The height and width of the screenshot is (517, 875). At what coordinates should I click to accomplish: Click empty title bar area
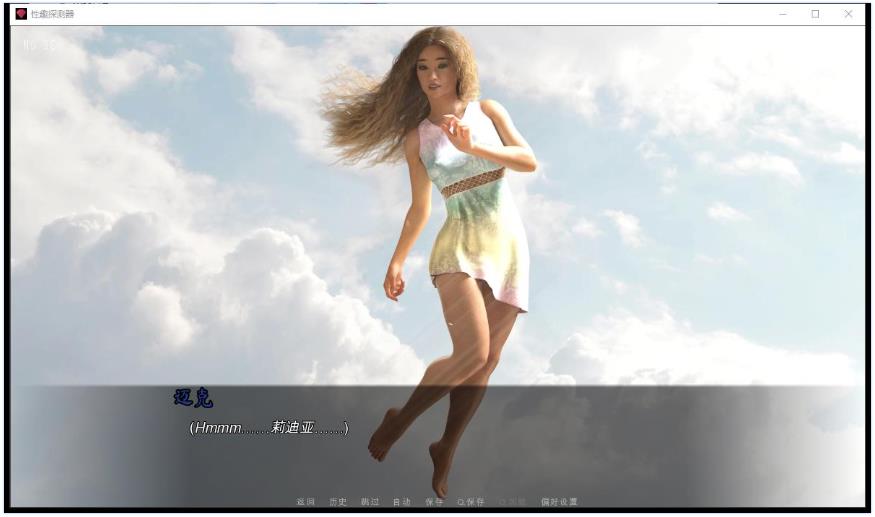point(400,14)
